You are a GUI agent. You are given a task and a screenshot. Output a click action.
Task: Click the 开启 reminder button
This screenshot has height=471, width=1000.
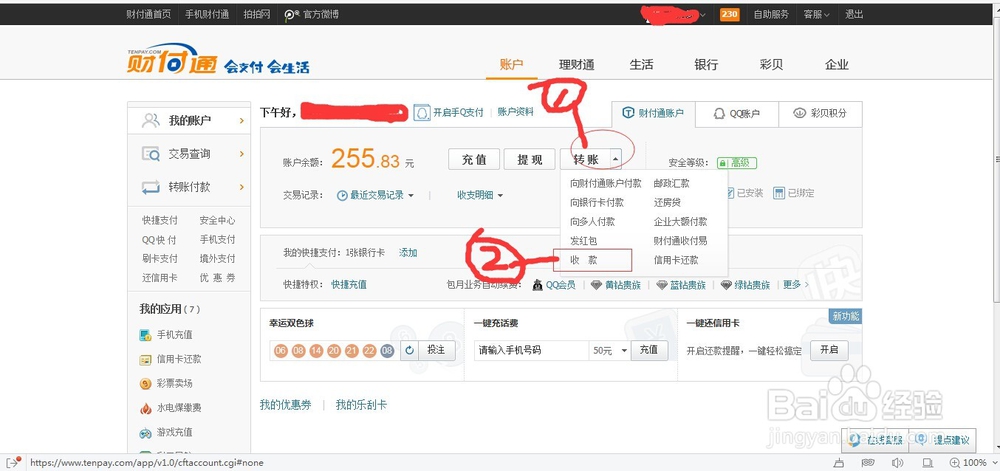829,351
